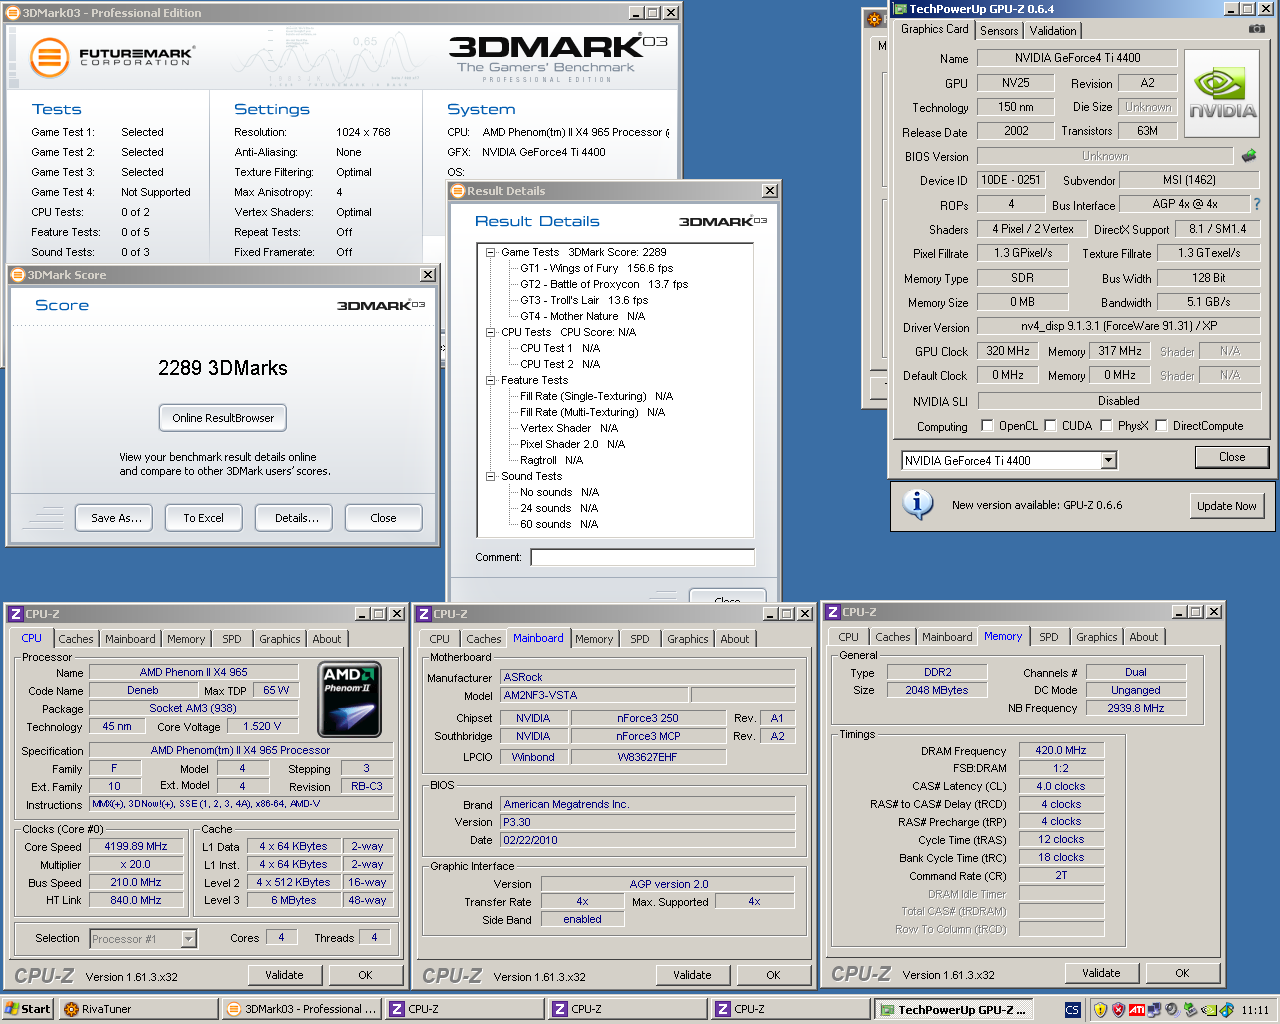Click the GPU-Z title bar icon

[x=900, y=9]
